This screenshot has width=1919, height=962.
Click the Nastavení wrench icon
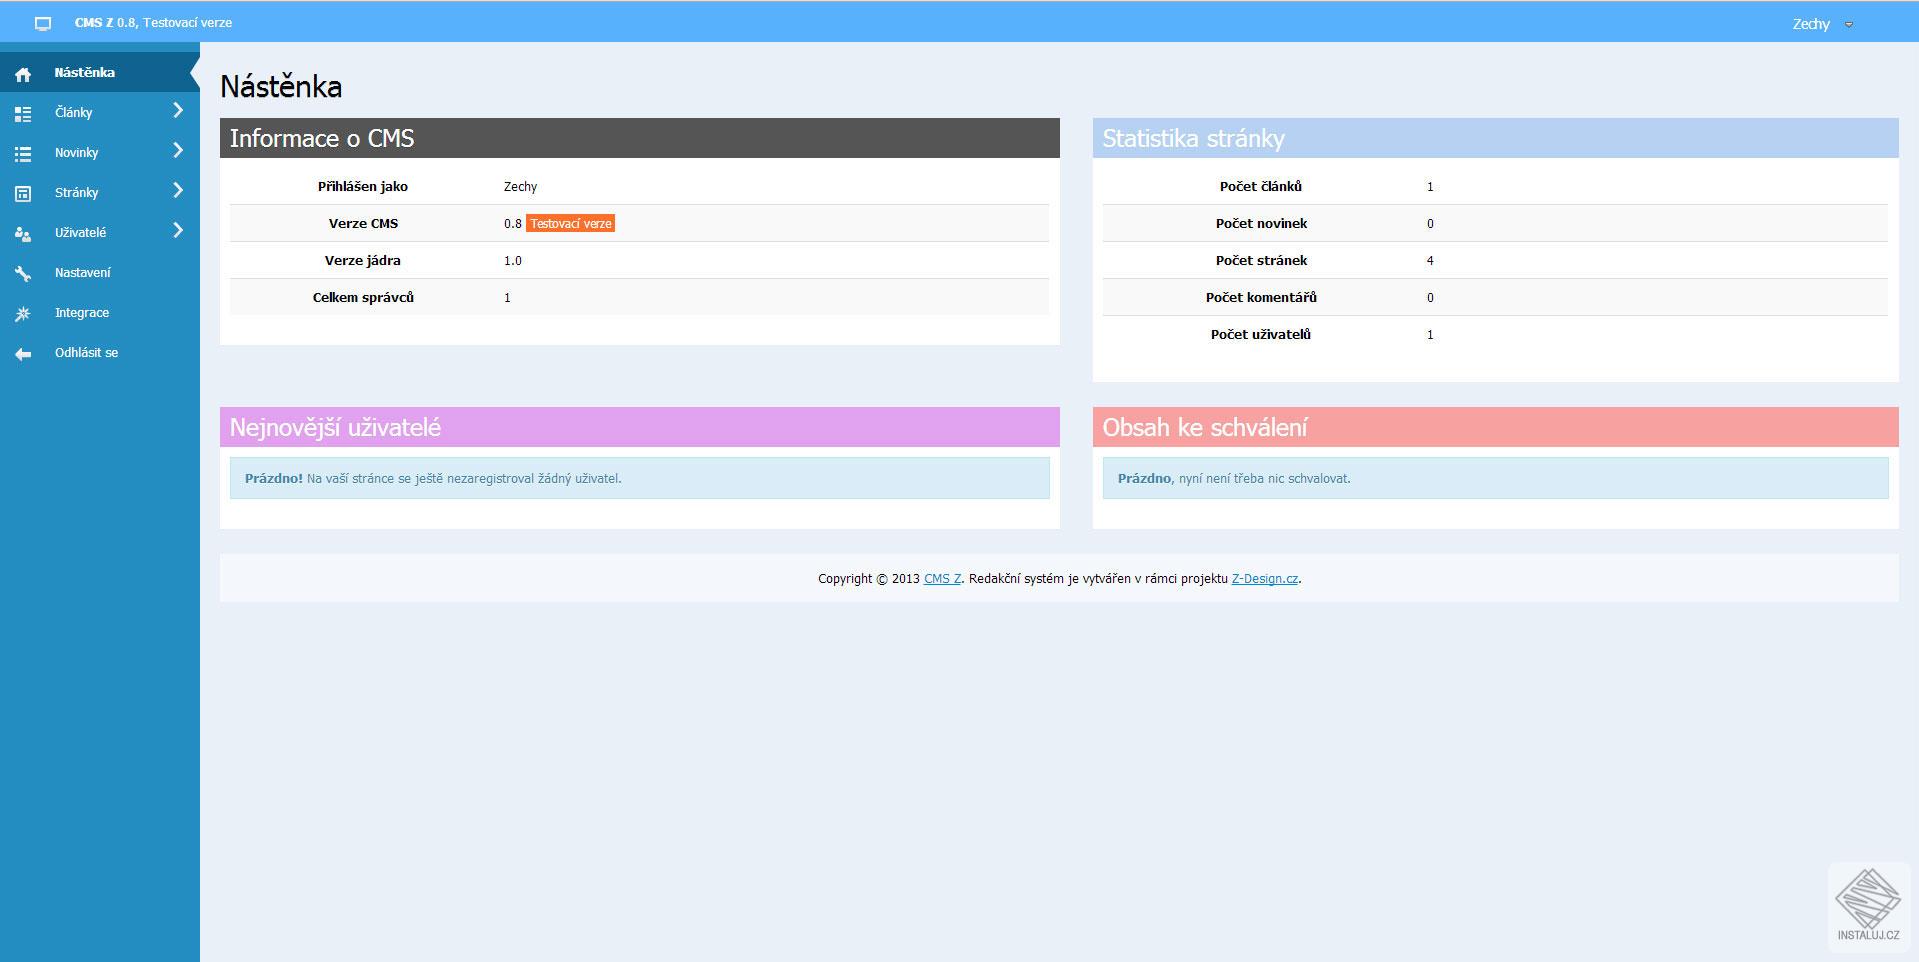click(23, 274)
